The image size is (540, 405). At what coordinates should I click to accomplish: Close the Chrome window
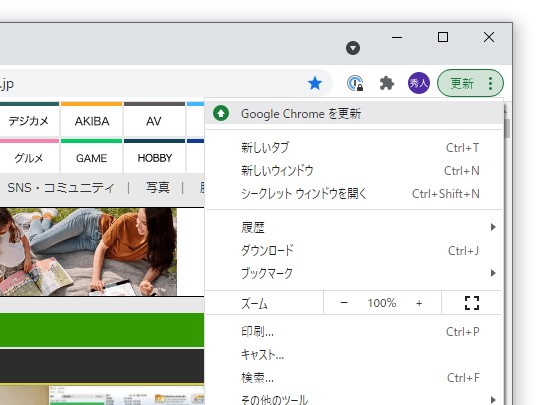(x=489, y=37)
